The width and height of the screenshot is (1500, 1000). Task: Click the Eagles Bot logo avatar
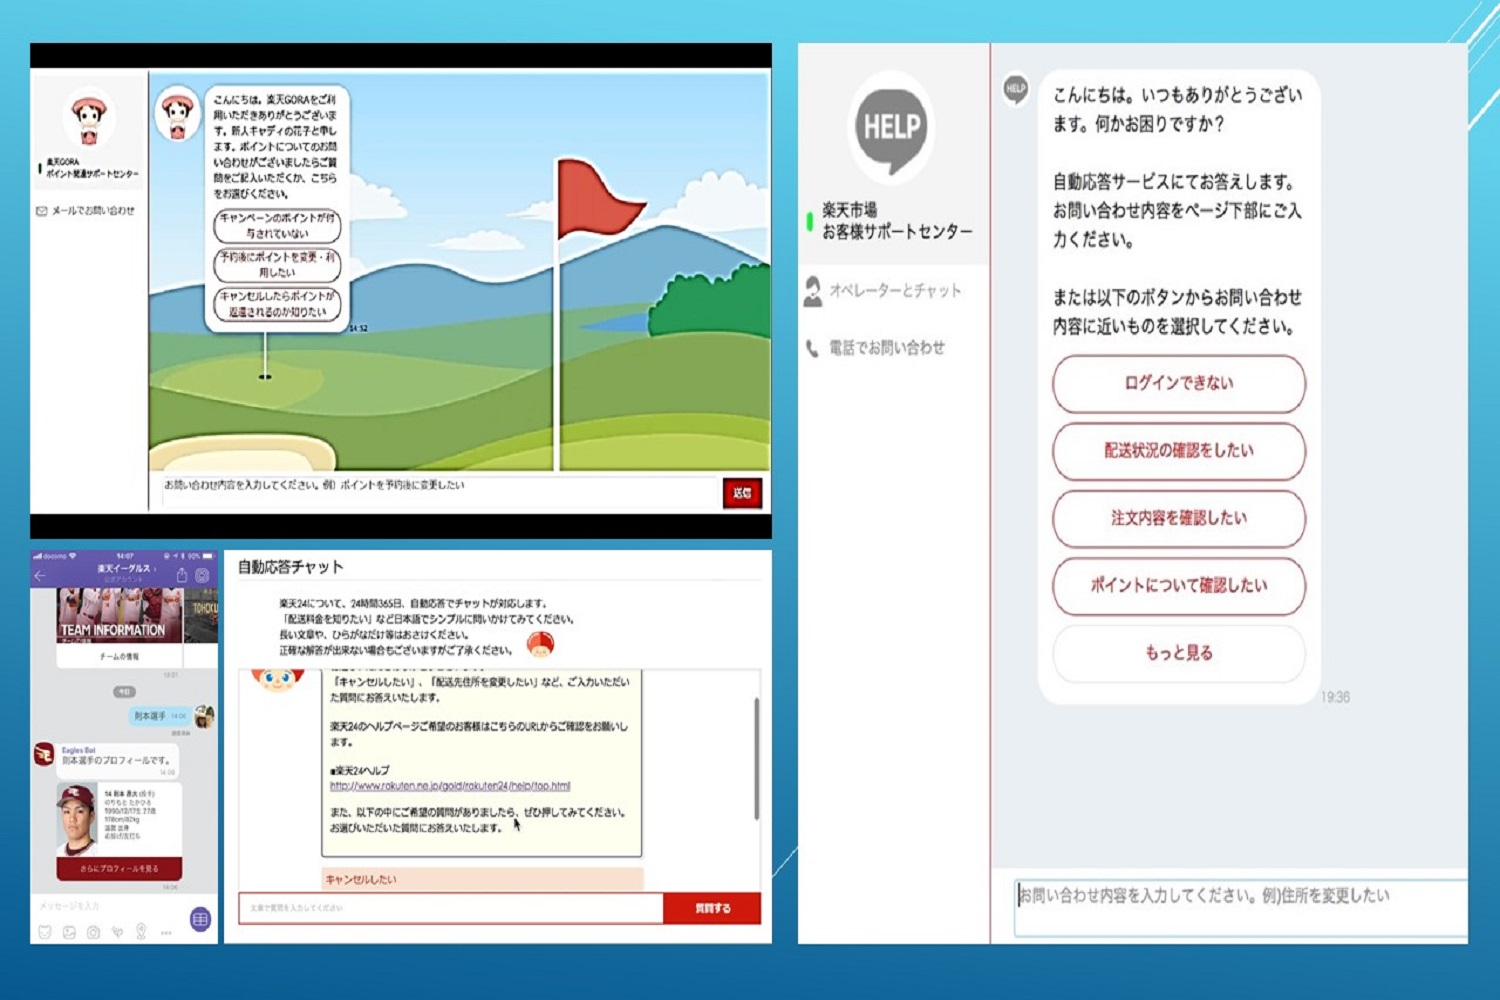pos(44,754)
